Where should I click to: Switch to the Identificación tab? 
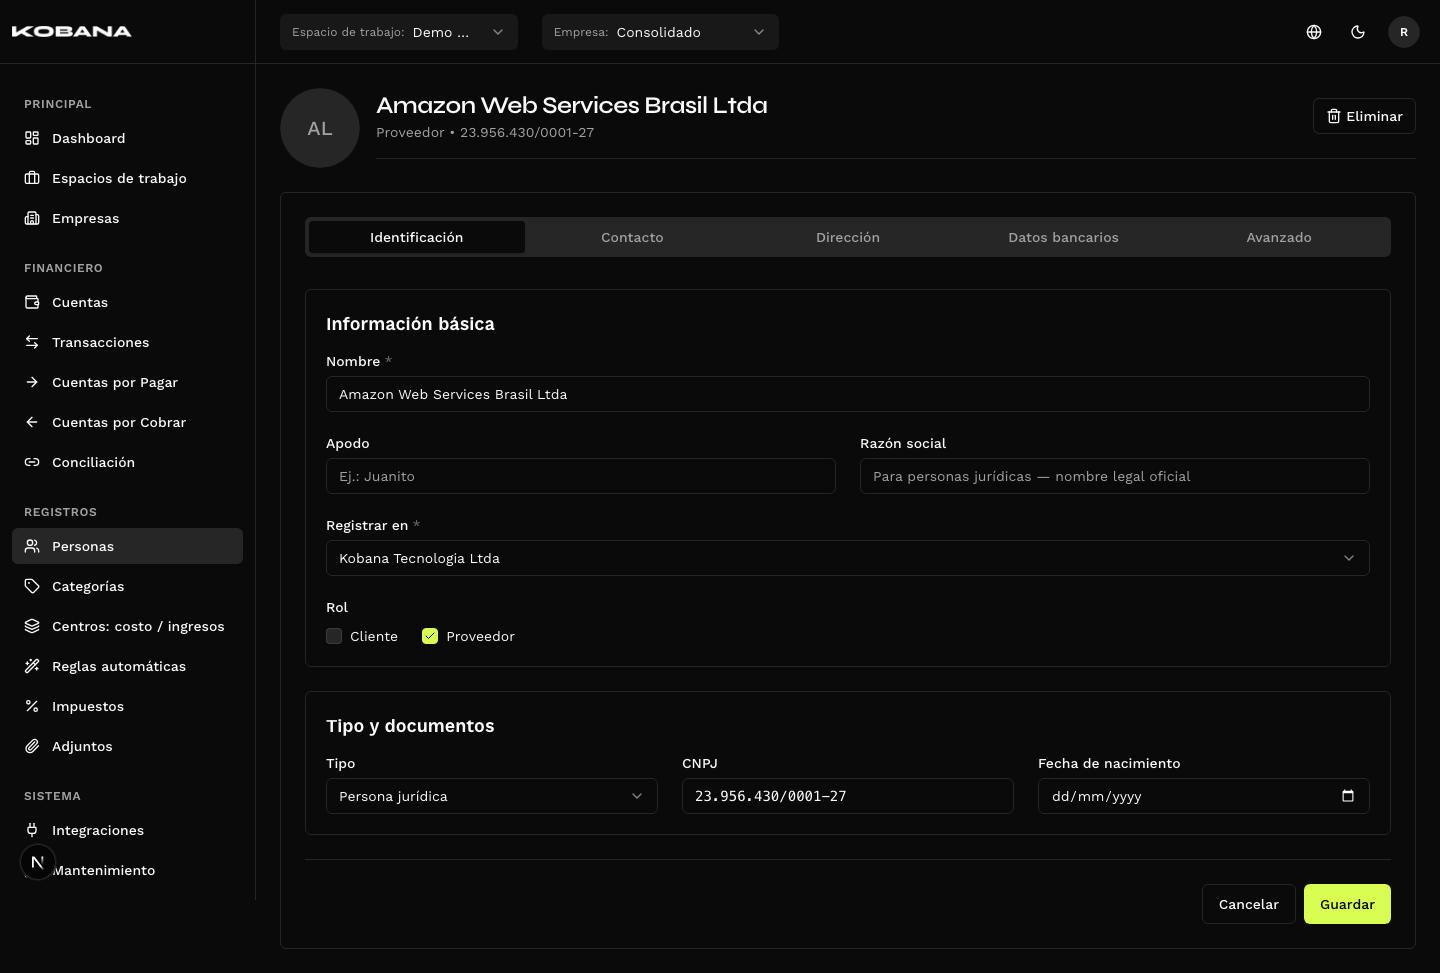click(x=417, y=237)
